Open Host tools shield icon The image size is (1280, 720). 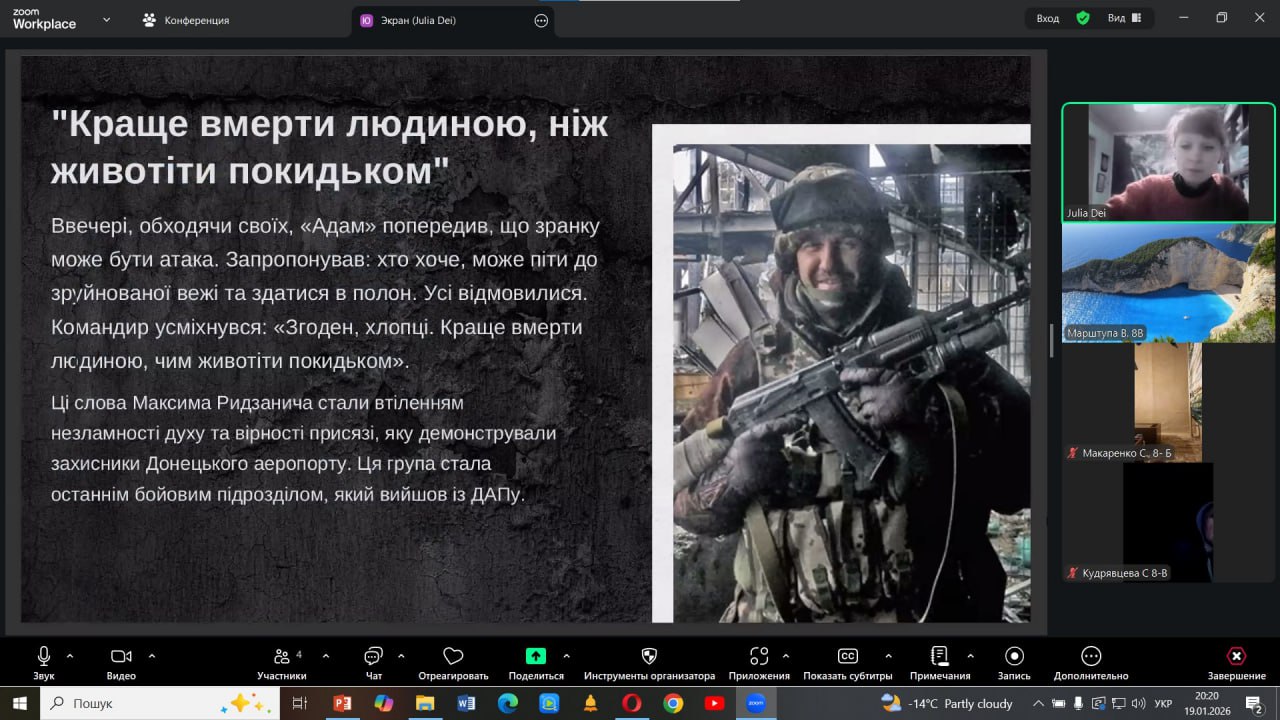pyautogui.click(x=649, y=657)
